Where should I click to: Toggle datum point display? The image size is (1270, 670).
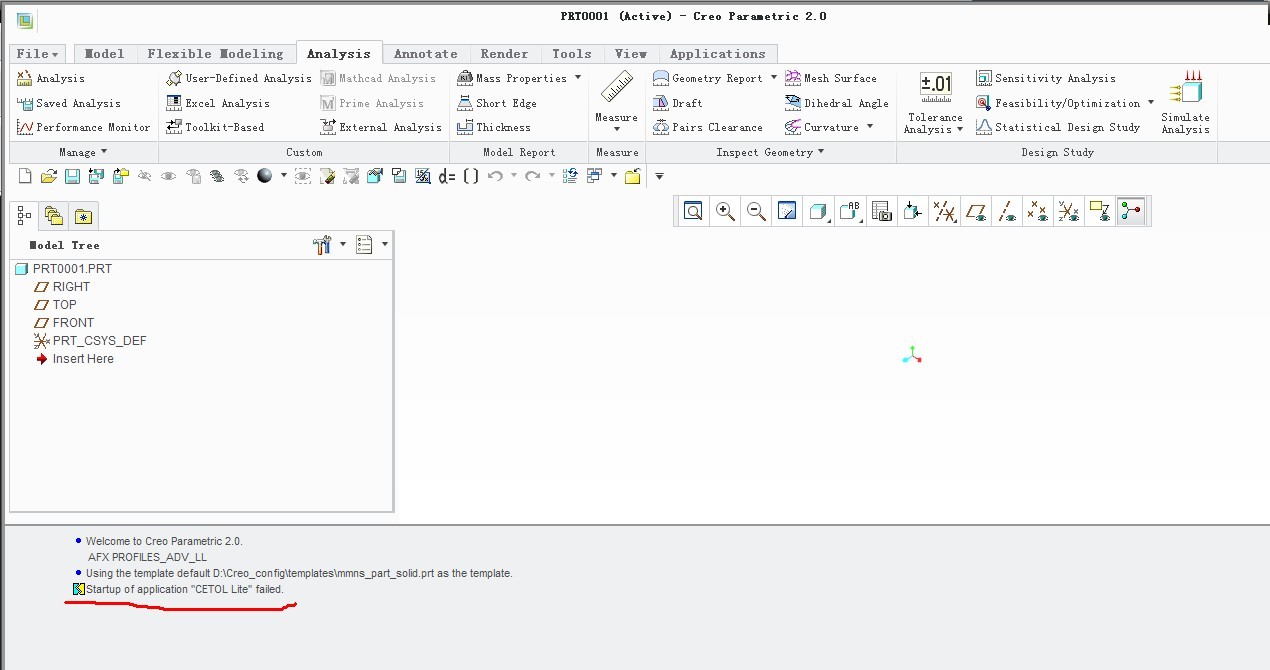click(x=1037, y=211)
